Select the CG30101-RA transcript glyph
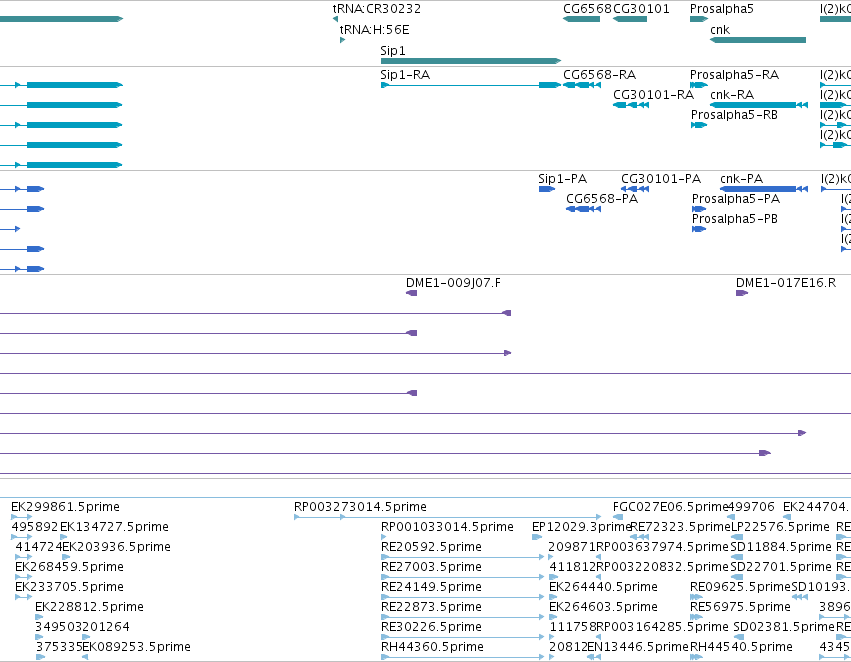 pyautogui.click(x=631, y=105)
